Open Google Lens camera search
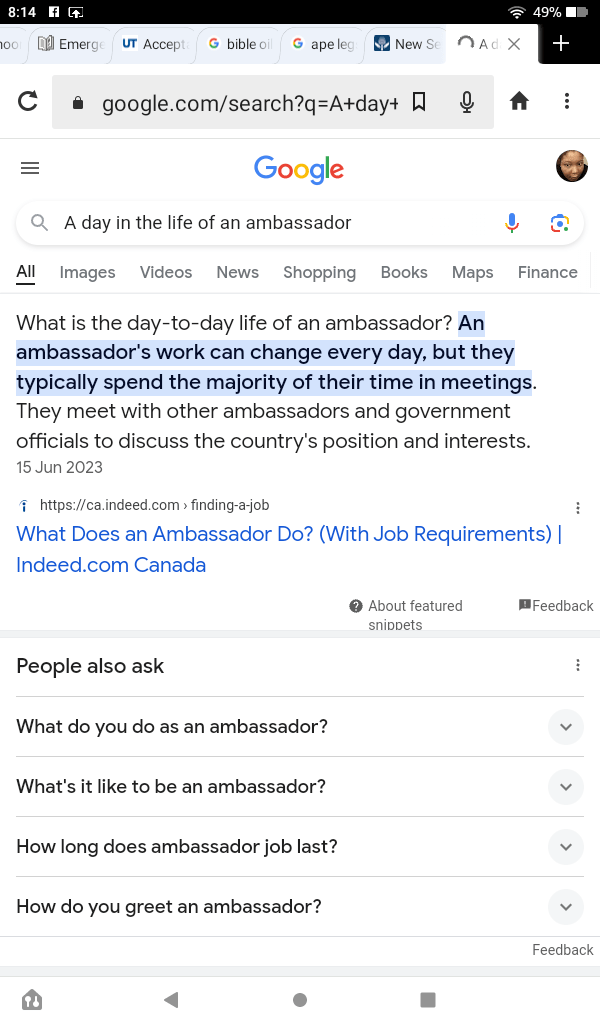Screen dimensions: 600x1024 point(560,223)
